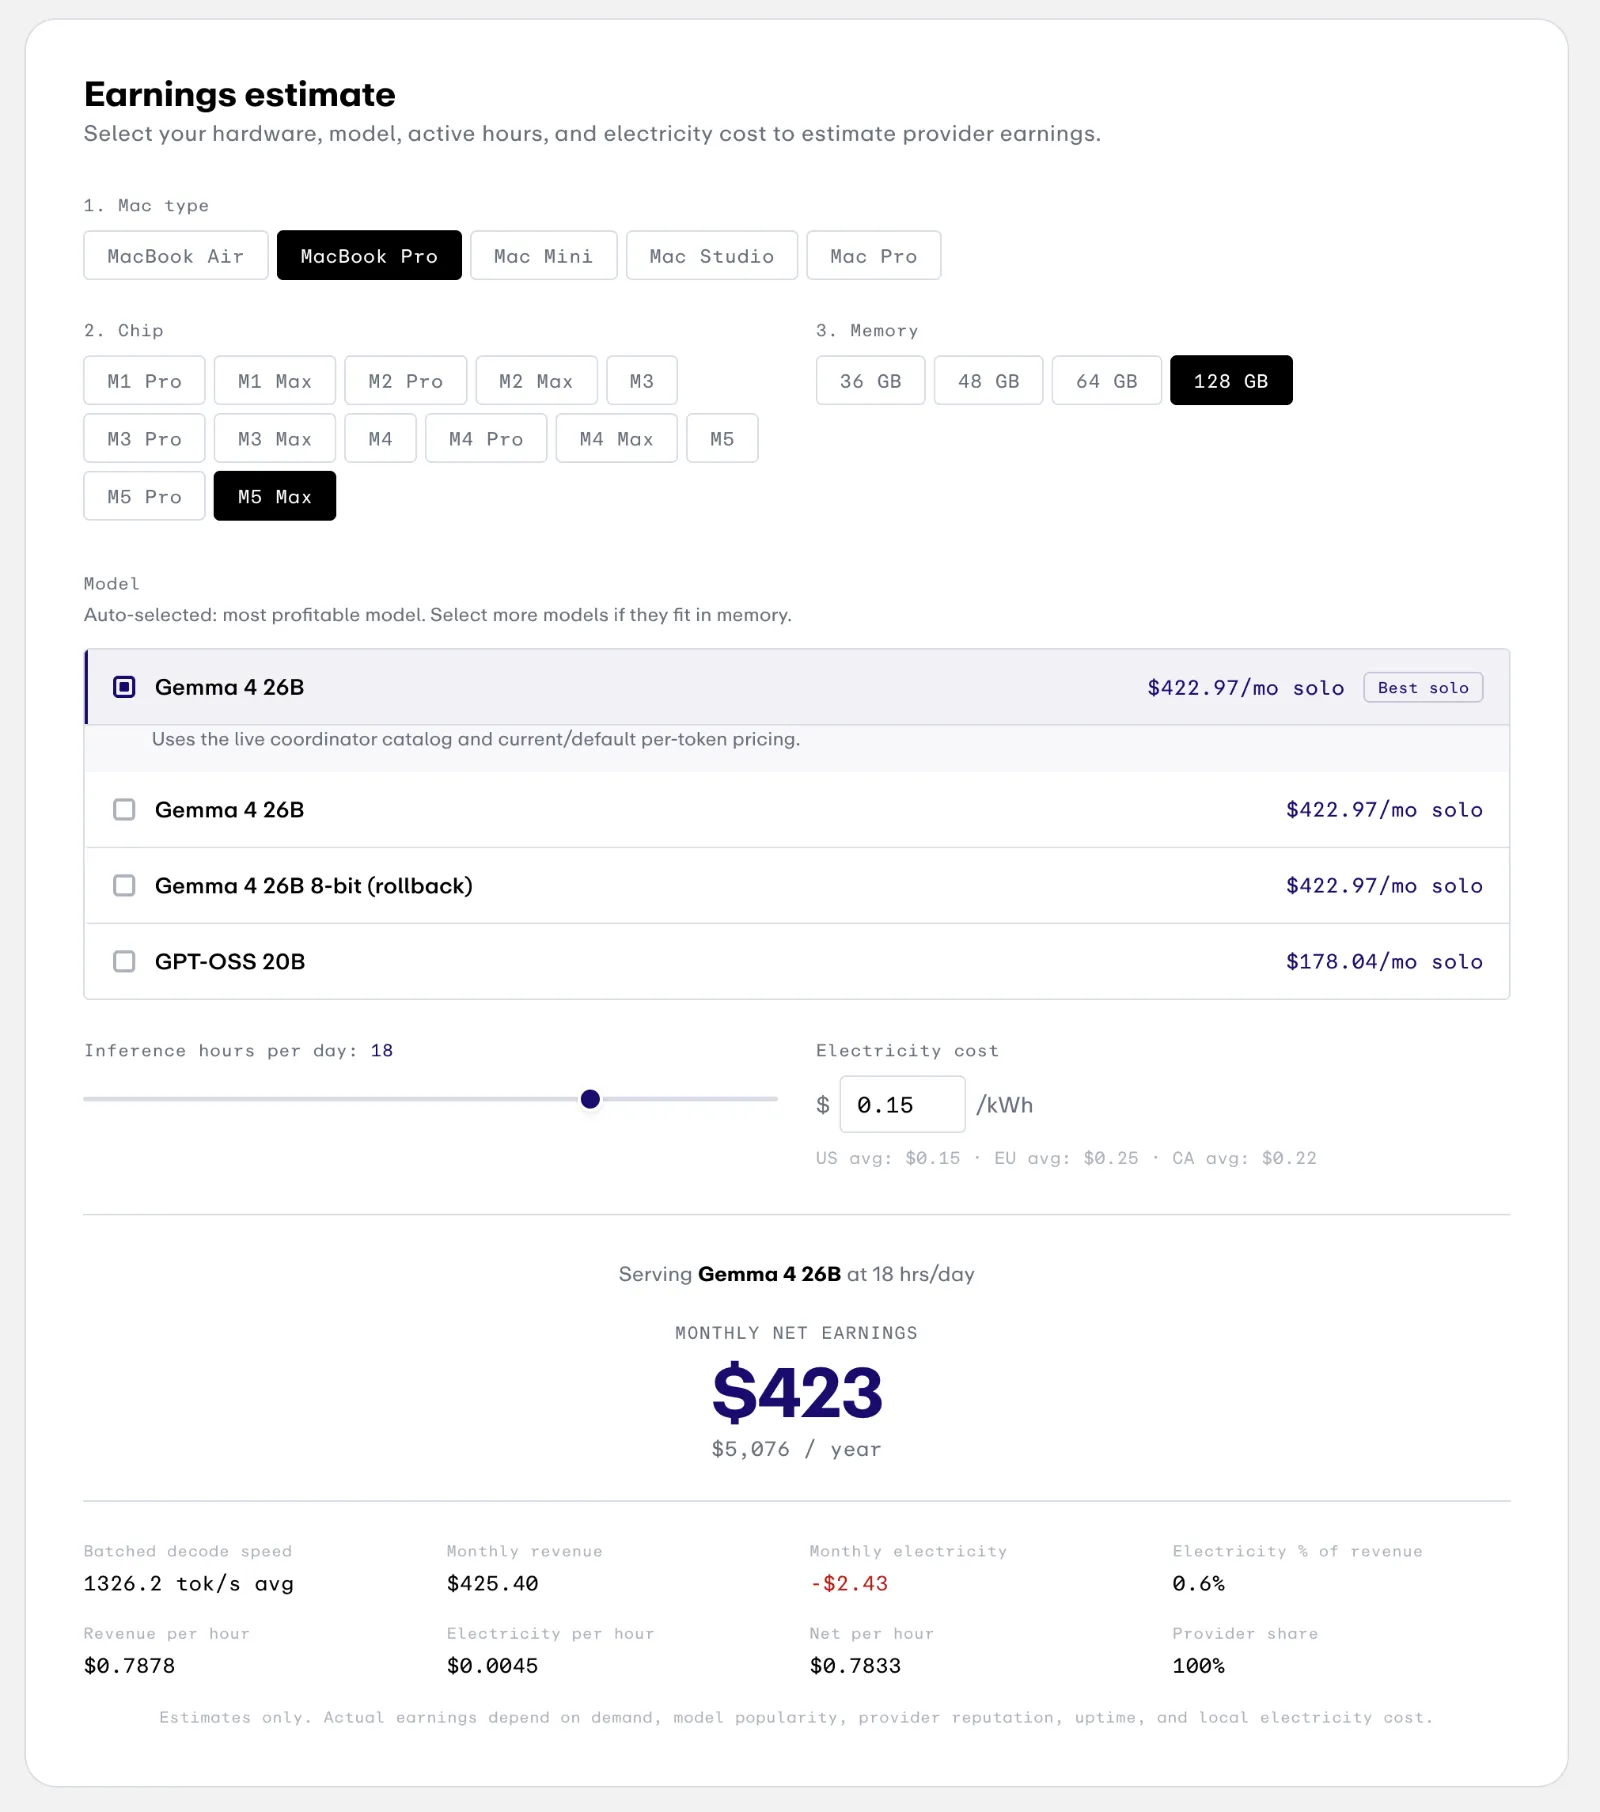Set memory to 128 GB
The height and width of the screenshot is (1812, 1600).
tap(1231, 381)
